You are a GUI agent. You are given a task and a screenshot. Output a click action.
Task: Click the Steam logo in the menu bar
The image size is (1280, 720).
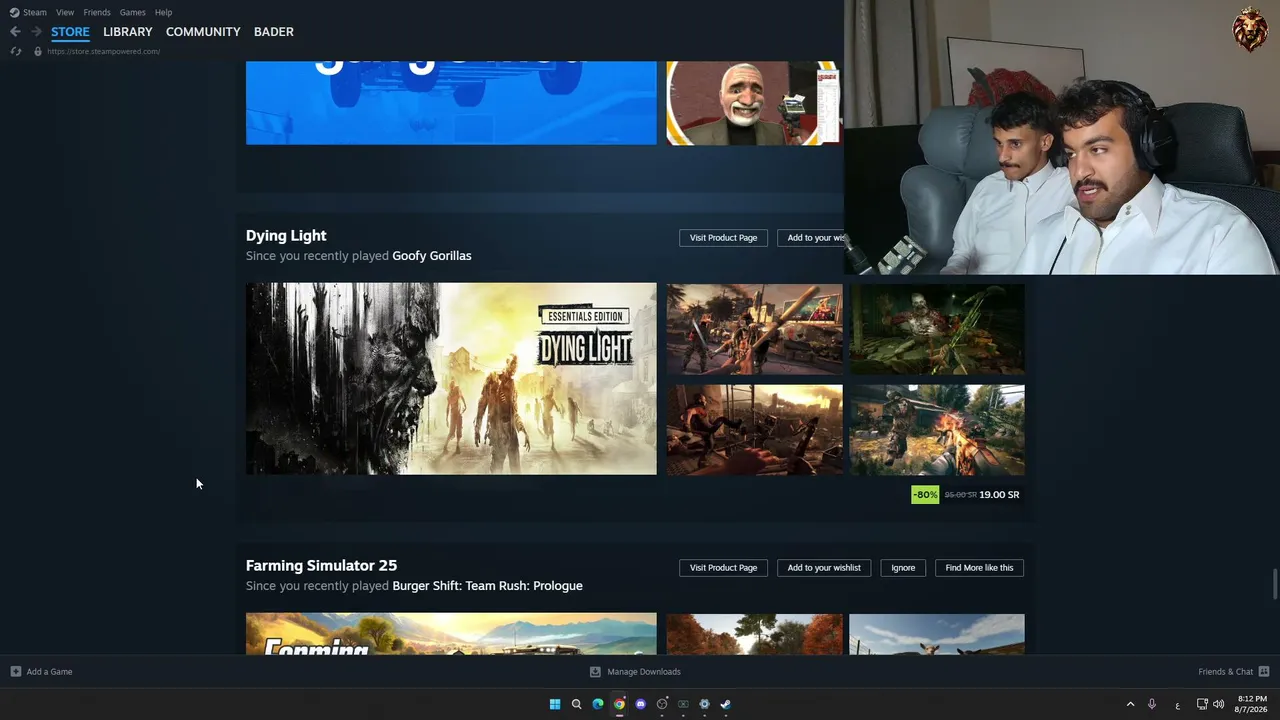pyautogui.click(x=14, y=12)
